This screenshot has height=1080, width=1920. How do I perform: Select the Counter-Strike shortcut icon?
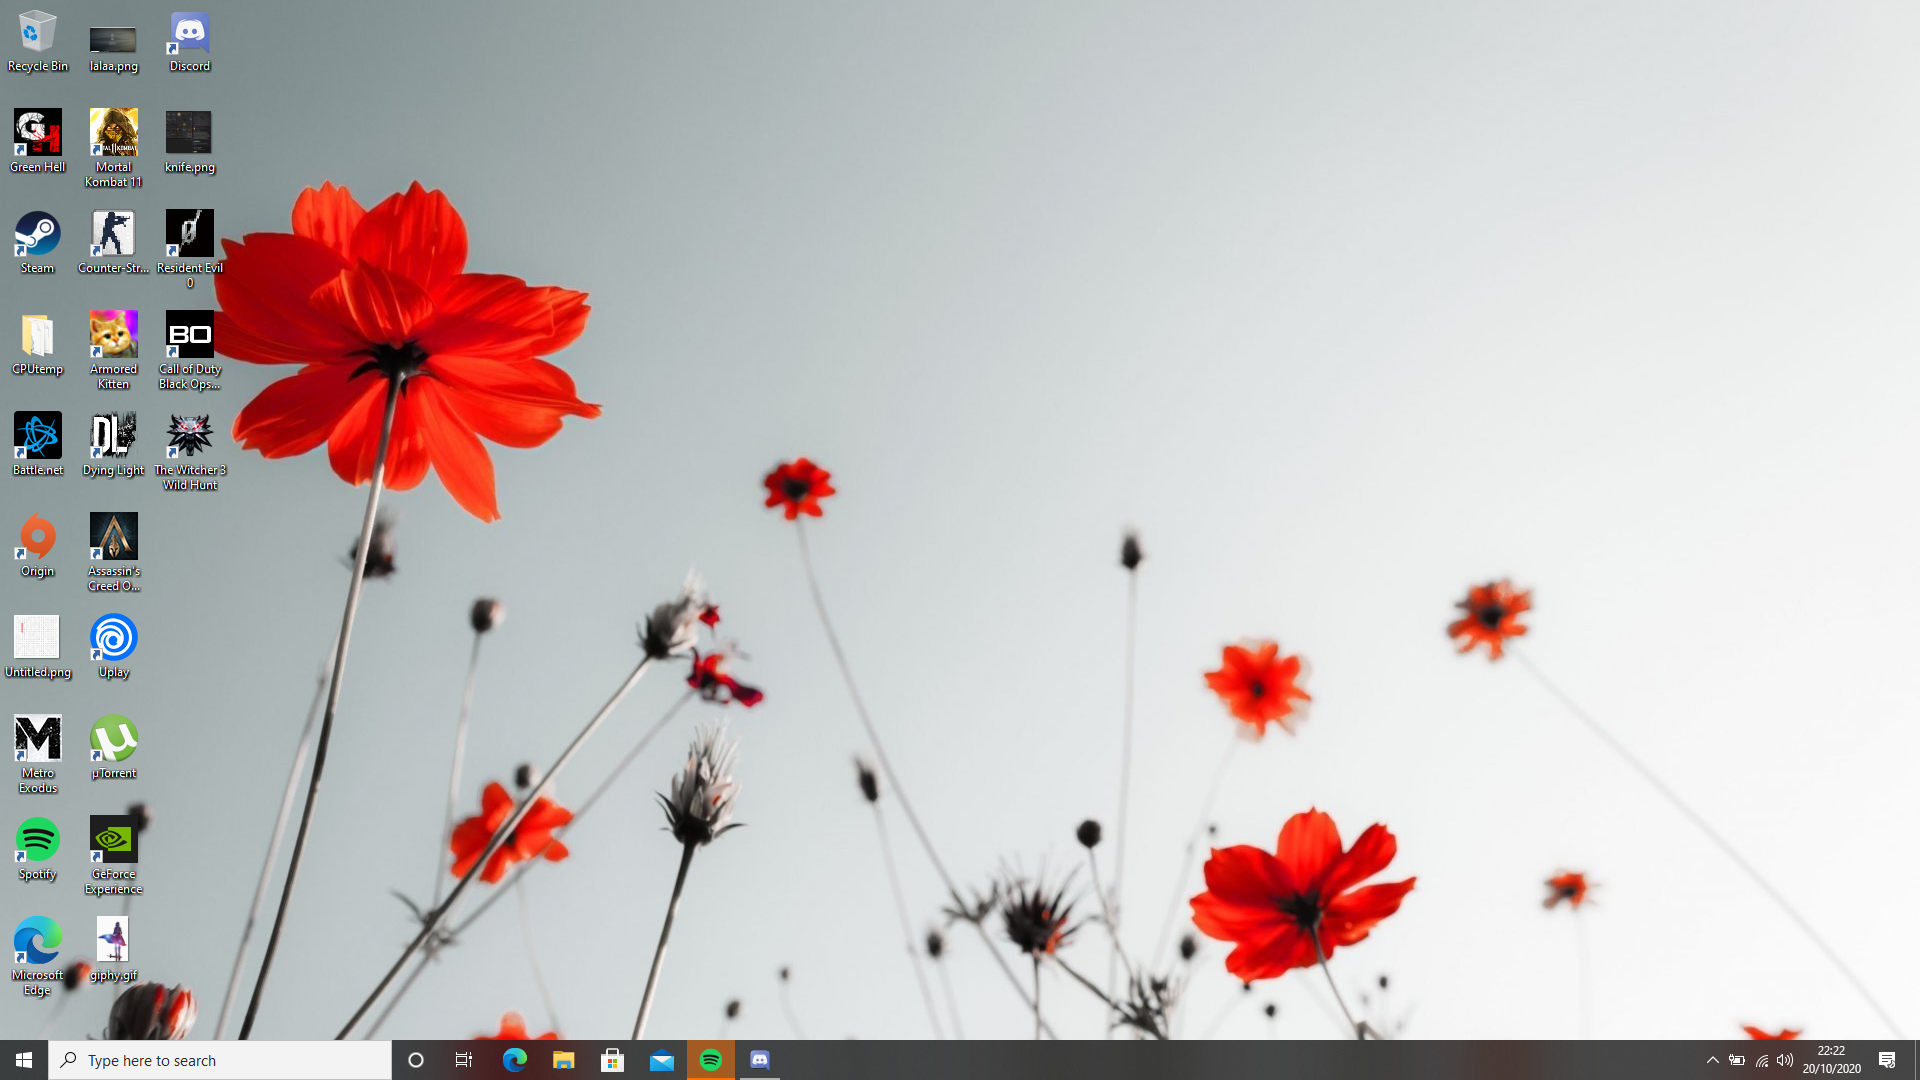tap(113, 242)
